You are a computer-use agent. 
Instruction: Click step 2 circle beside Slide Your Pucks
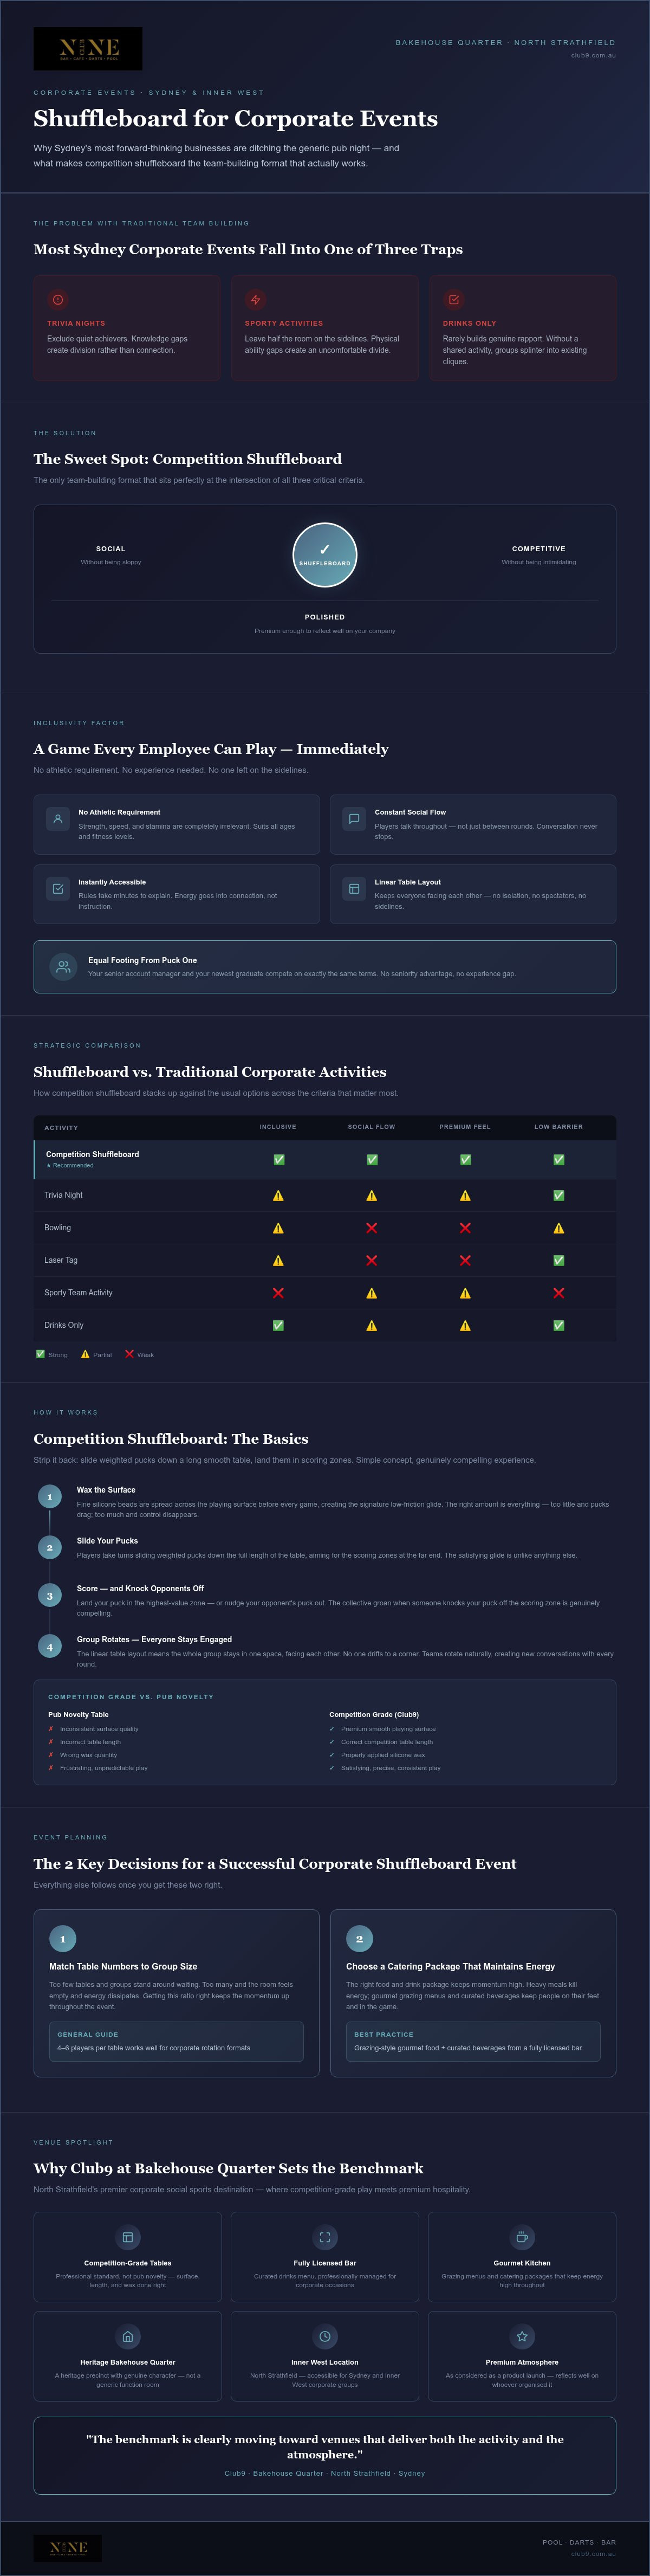point(49,1547)
